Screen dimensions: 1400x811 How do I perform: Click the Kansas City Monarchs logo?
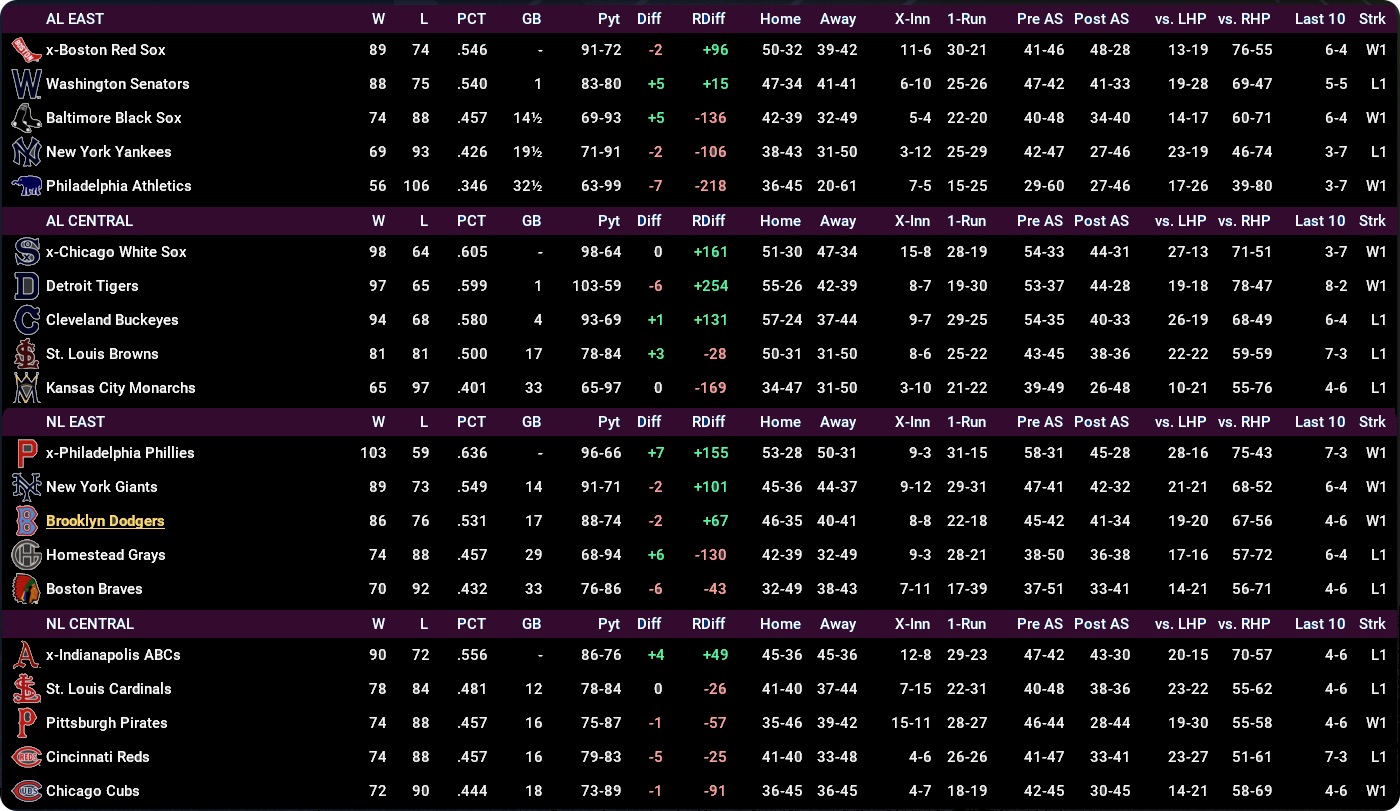click(26, 388)
